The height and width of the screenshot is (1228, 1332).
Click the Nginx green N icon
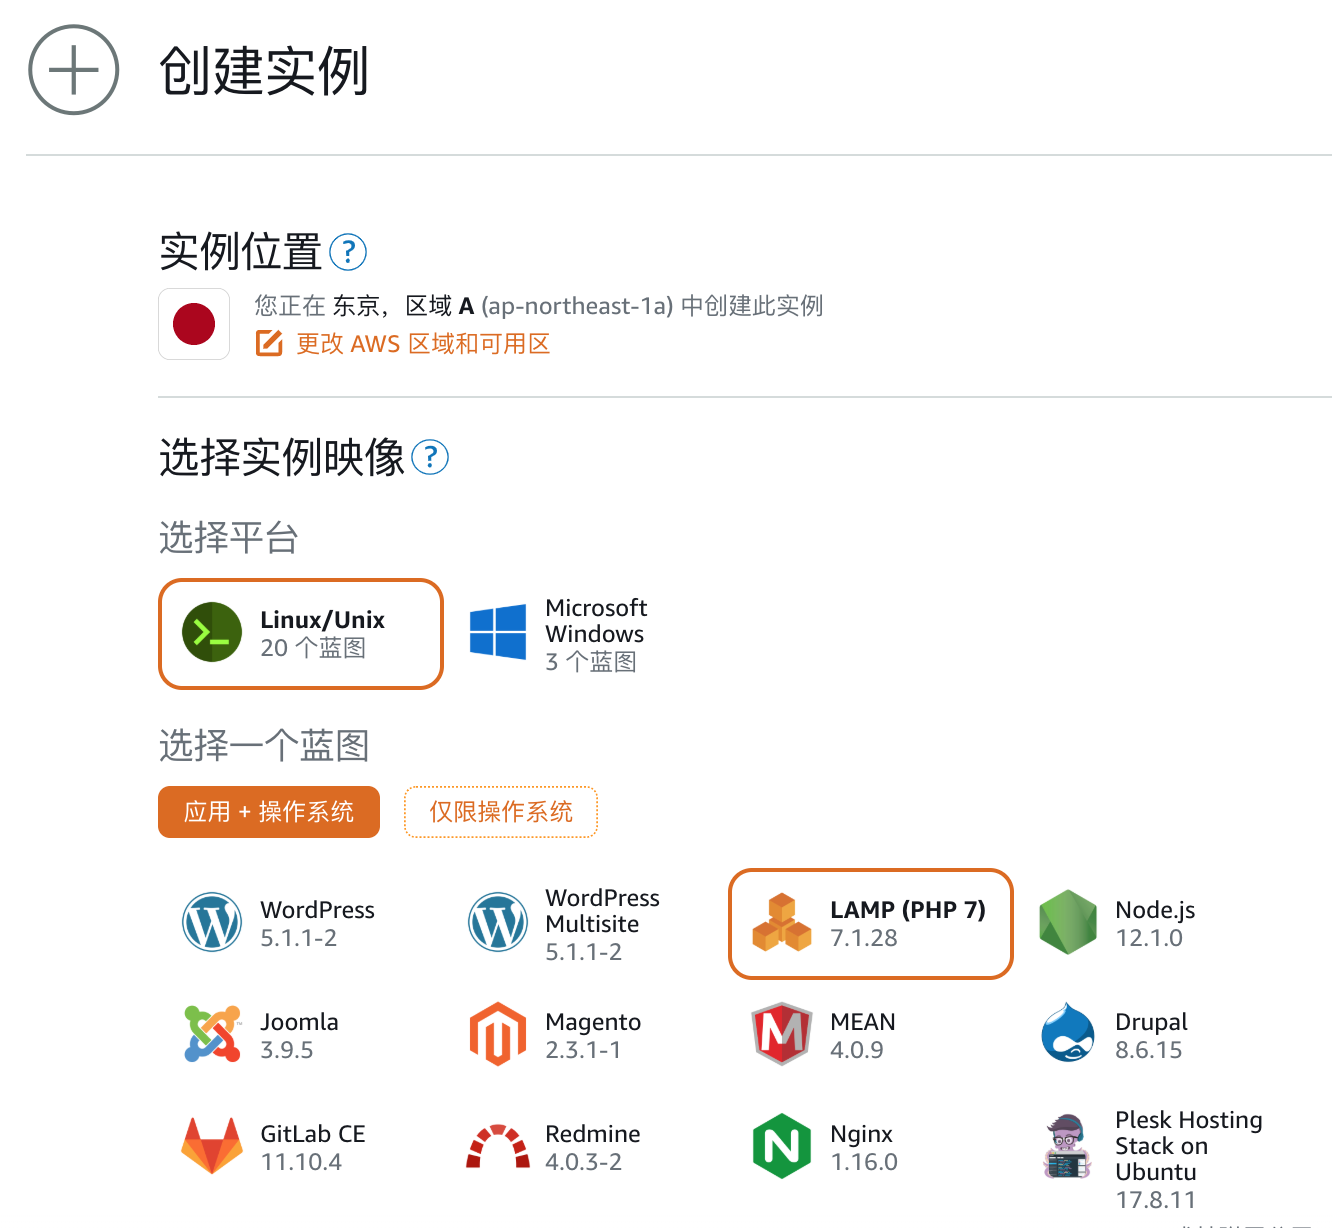pos(782,1146)
